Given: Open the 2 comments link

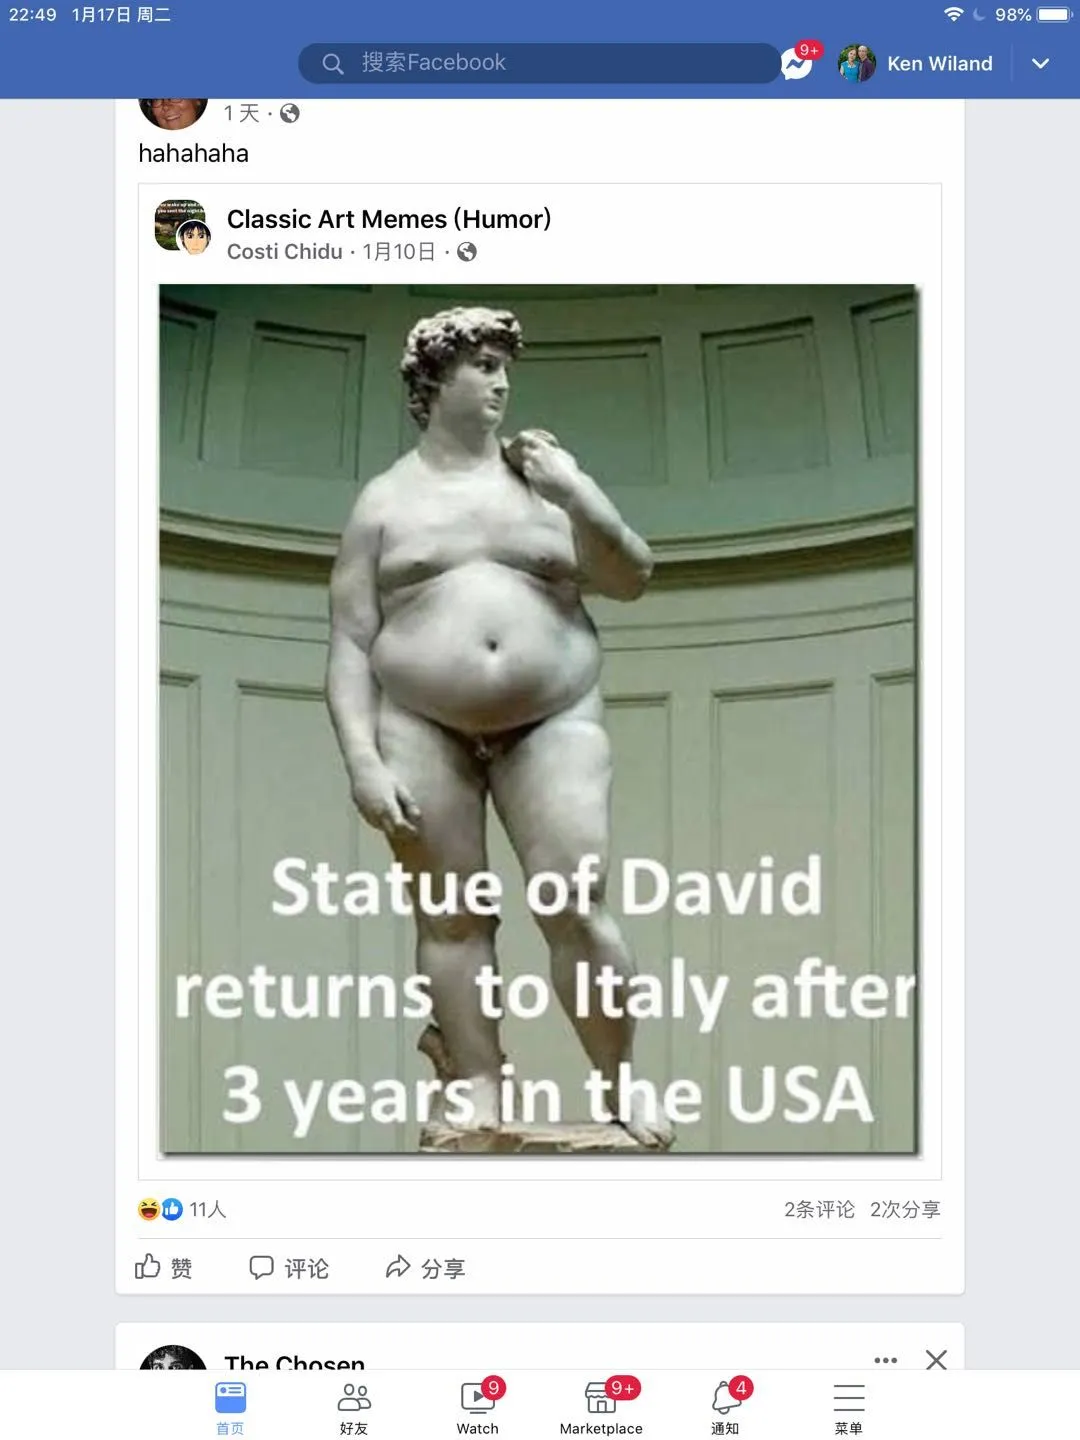Looking at the screenshot, I should point(819,1209).
